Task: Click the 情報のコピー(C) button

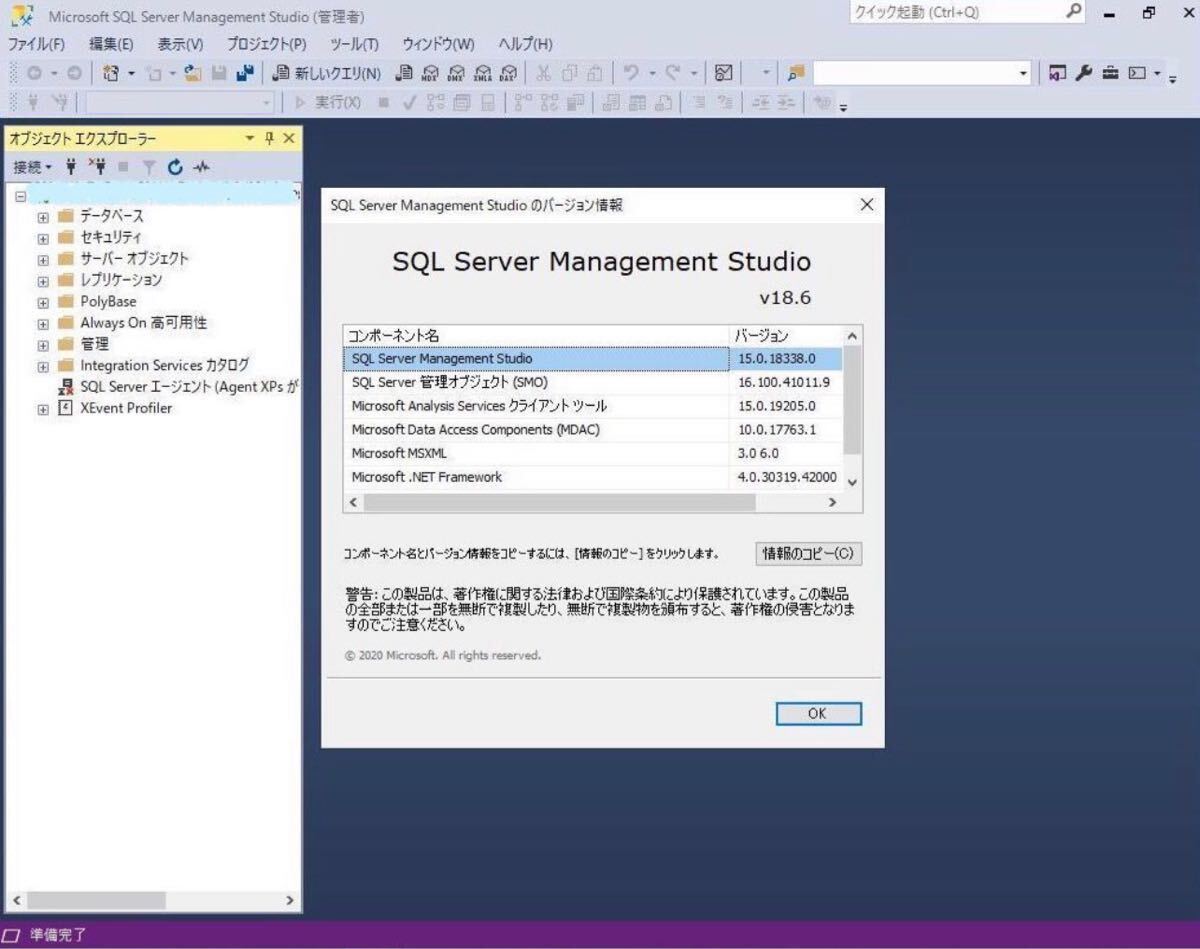Action: pos(808,553)
